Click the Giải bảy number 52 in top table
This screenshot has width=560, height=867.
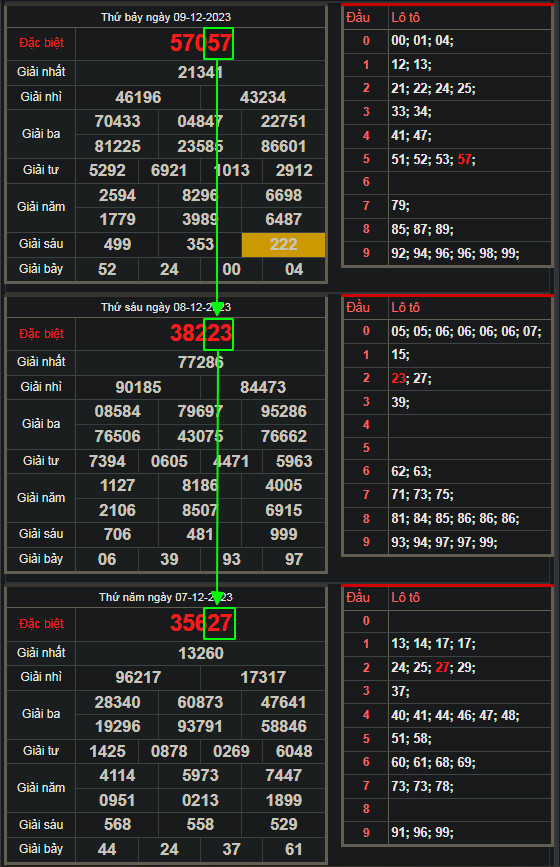107,269
